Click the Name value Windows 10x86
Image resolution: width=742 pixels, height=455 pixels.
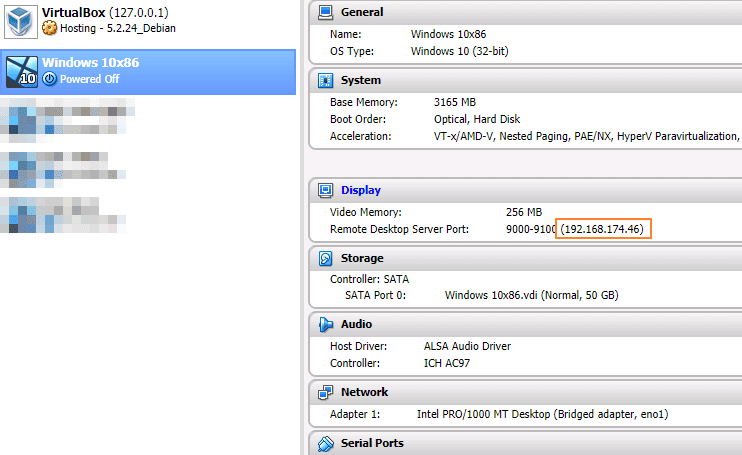pyautogui.click(x=448, y=34)
